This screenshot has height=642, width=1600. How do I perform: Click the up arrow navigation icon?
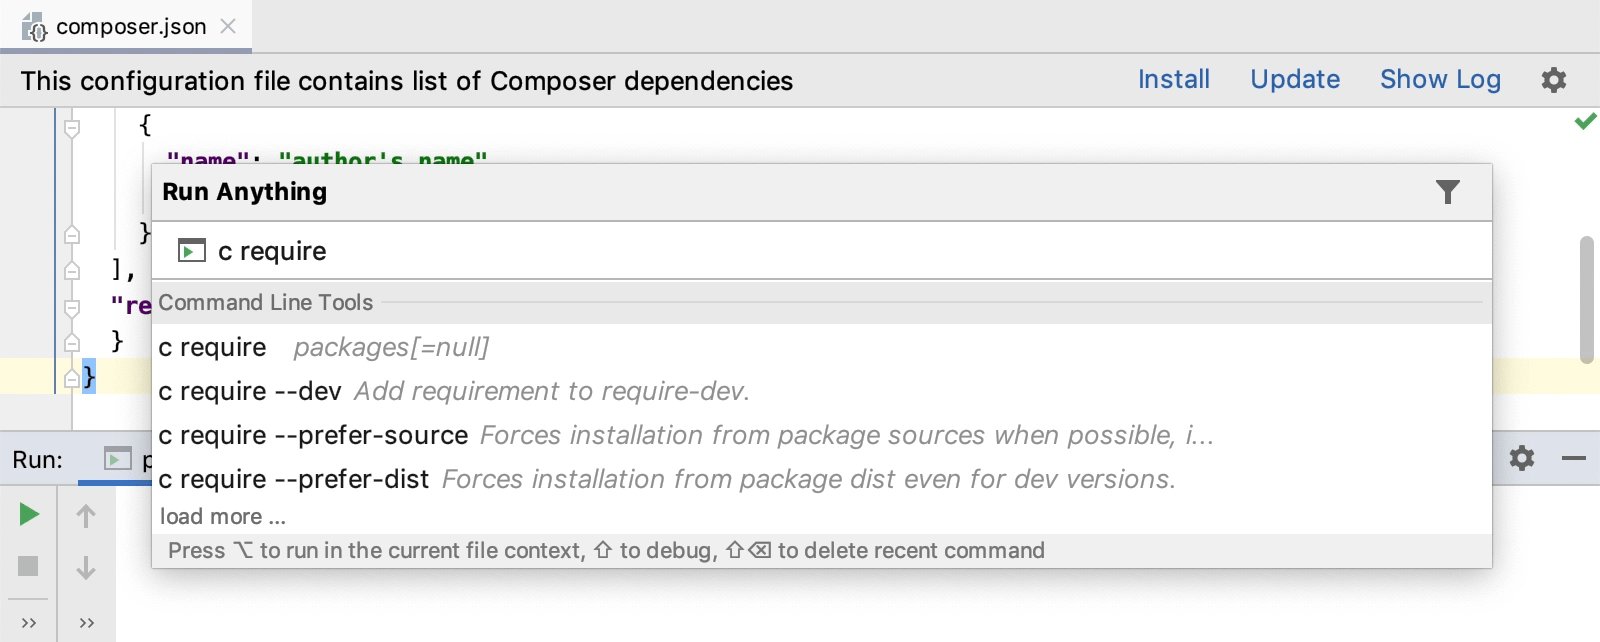pos(86,514)
